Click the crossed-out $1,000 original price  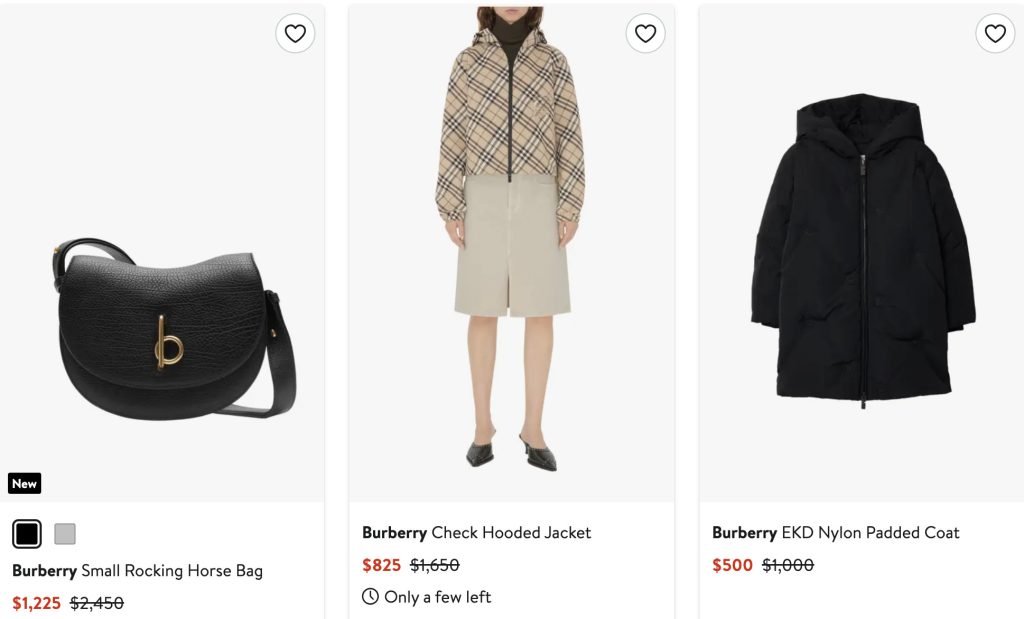(788, 565)
